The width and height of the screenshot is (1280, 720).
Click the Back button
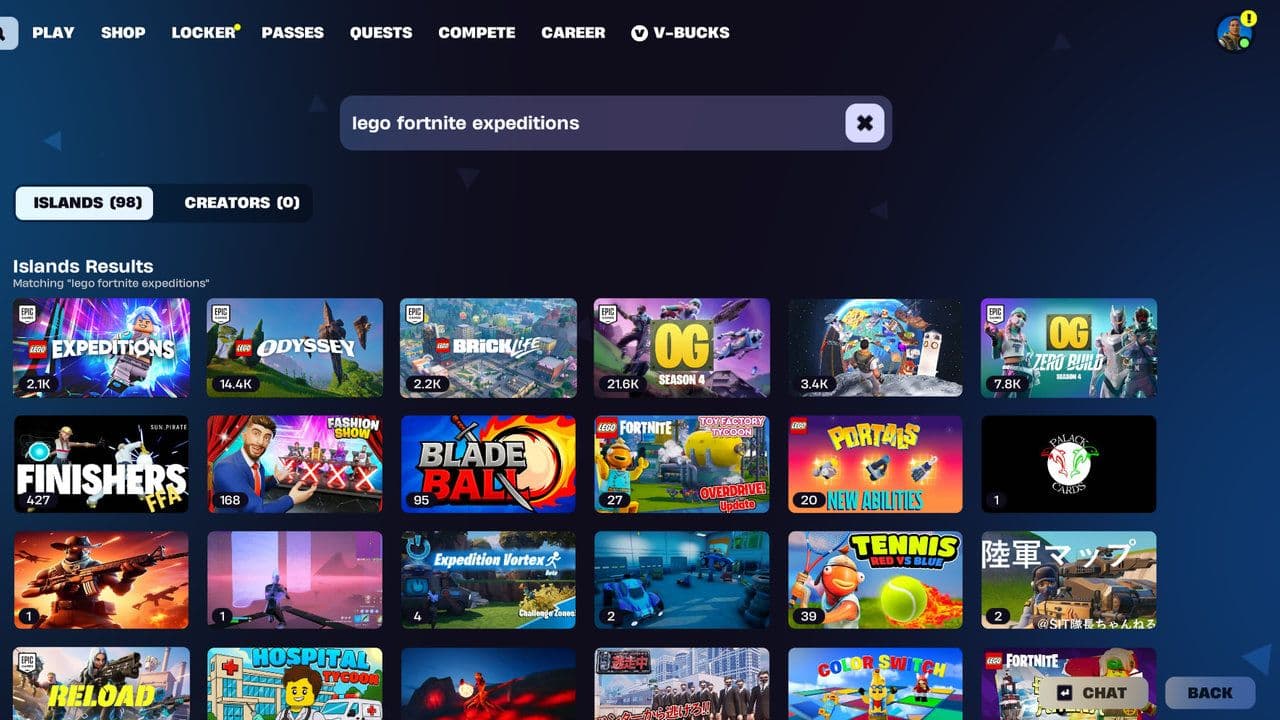pyautogui.click(x=1210, y=692)
